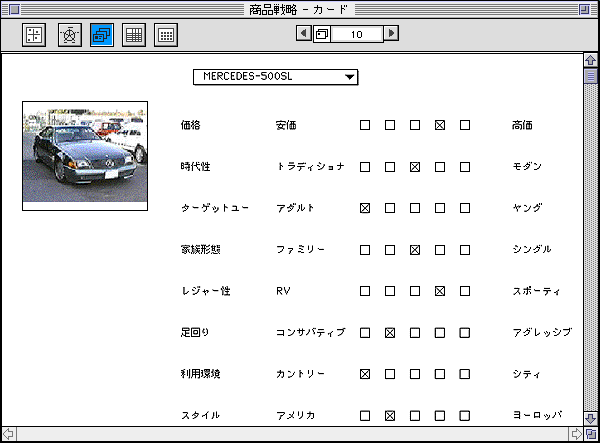Click the カントリー label
The width and height of the screenshot is (600, 443).
tap(300, 374)
